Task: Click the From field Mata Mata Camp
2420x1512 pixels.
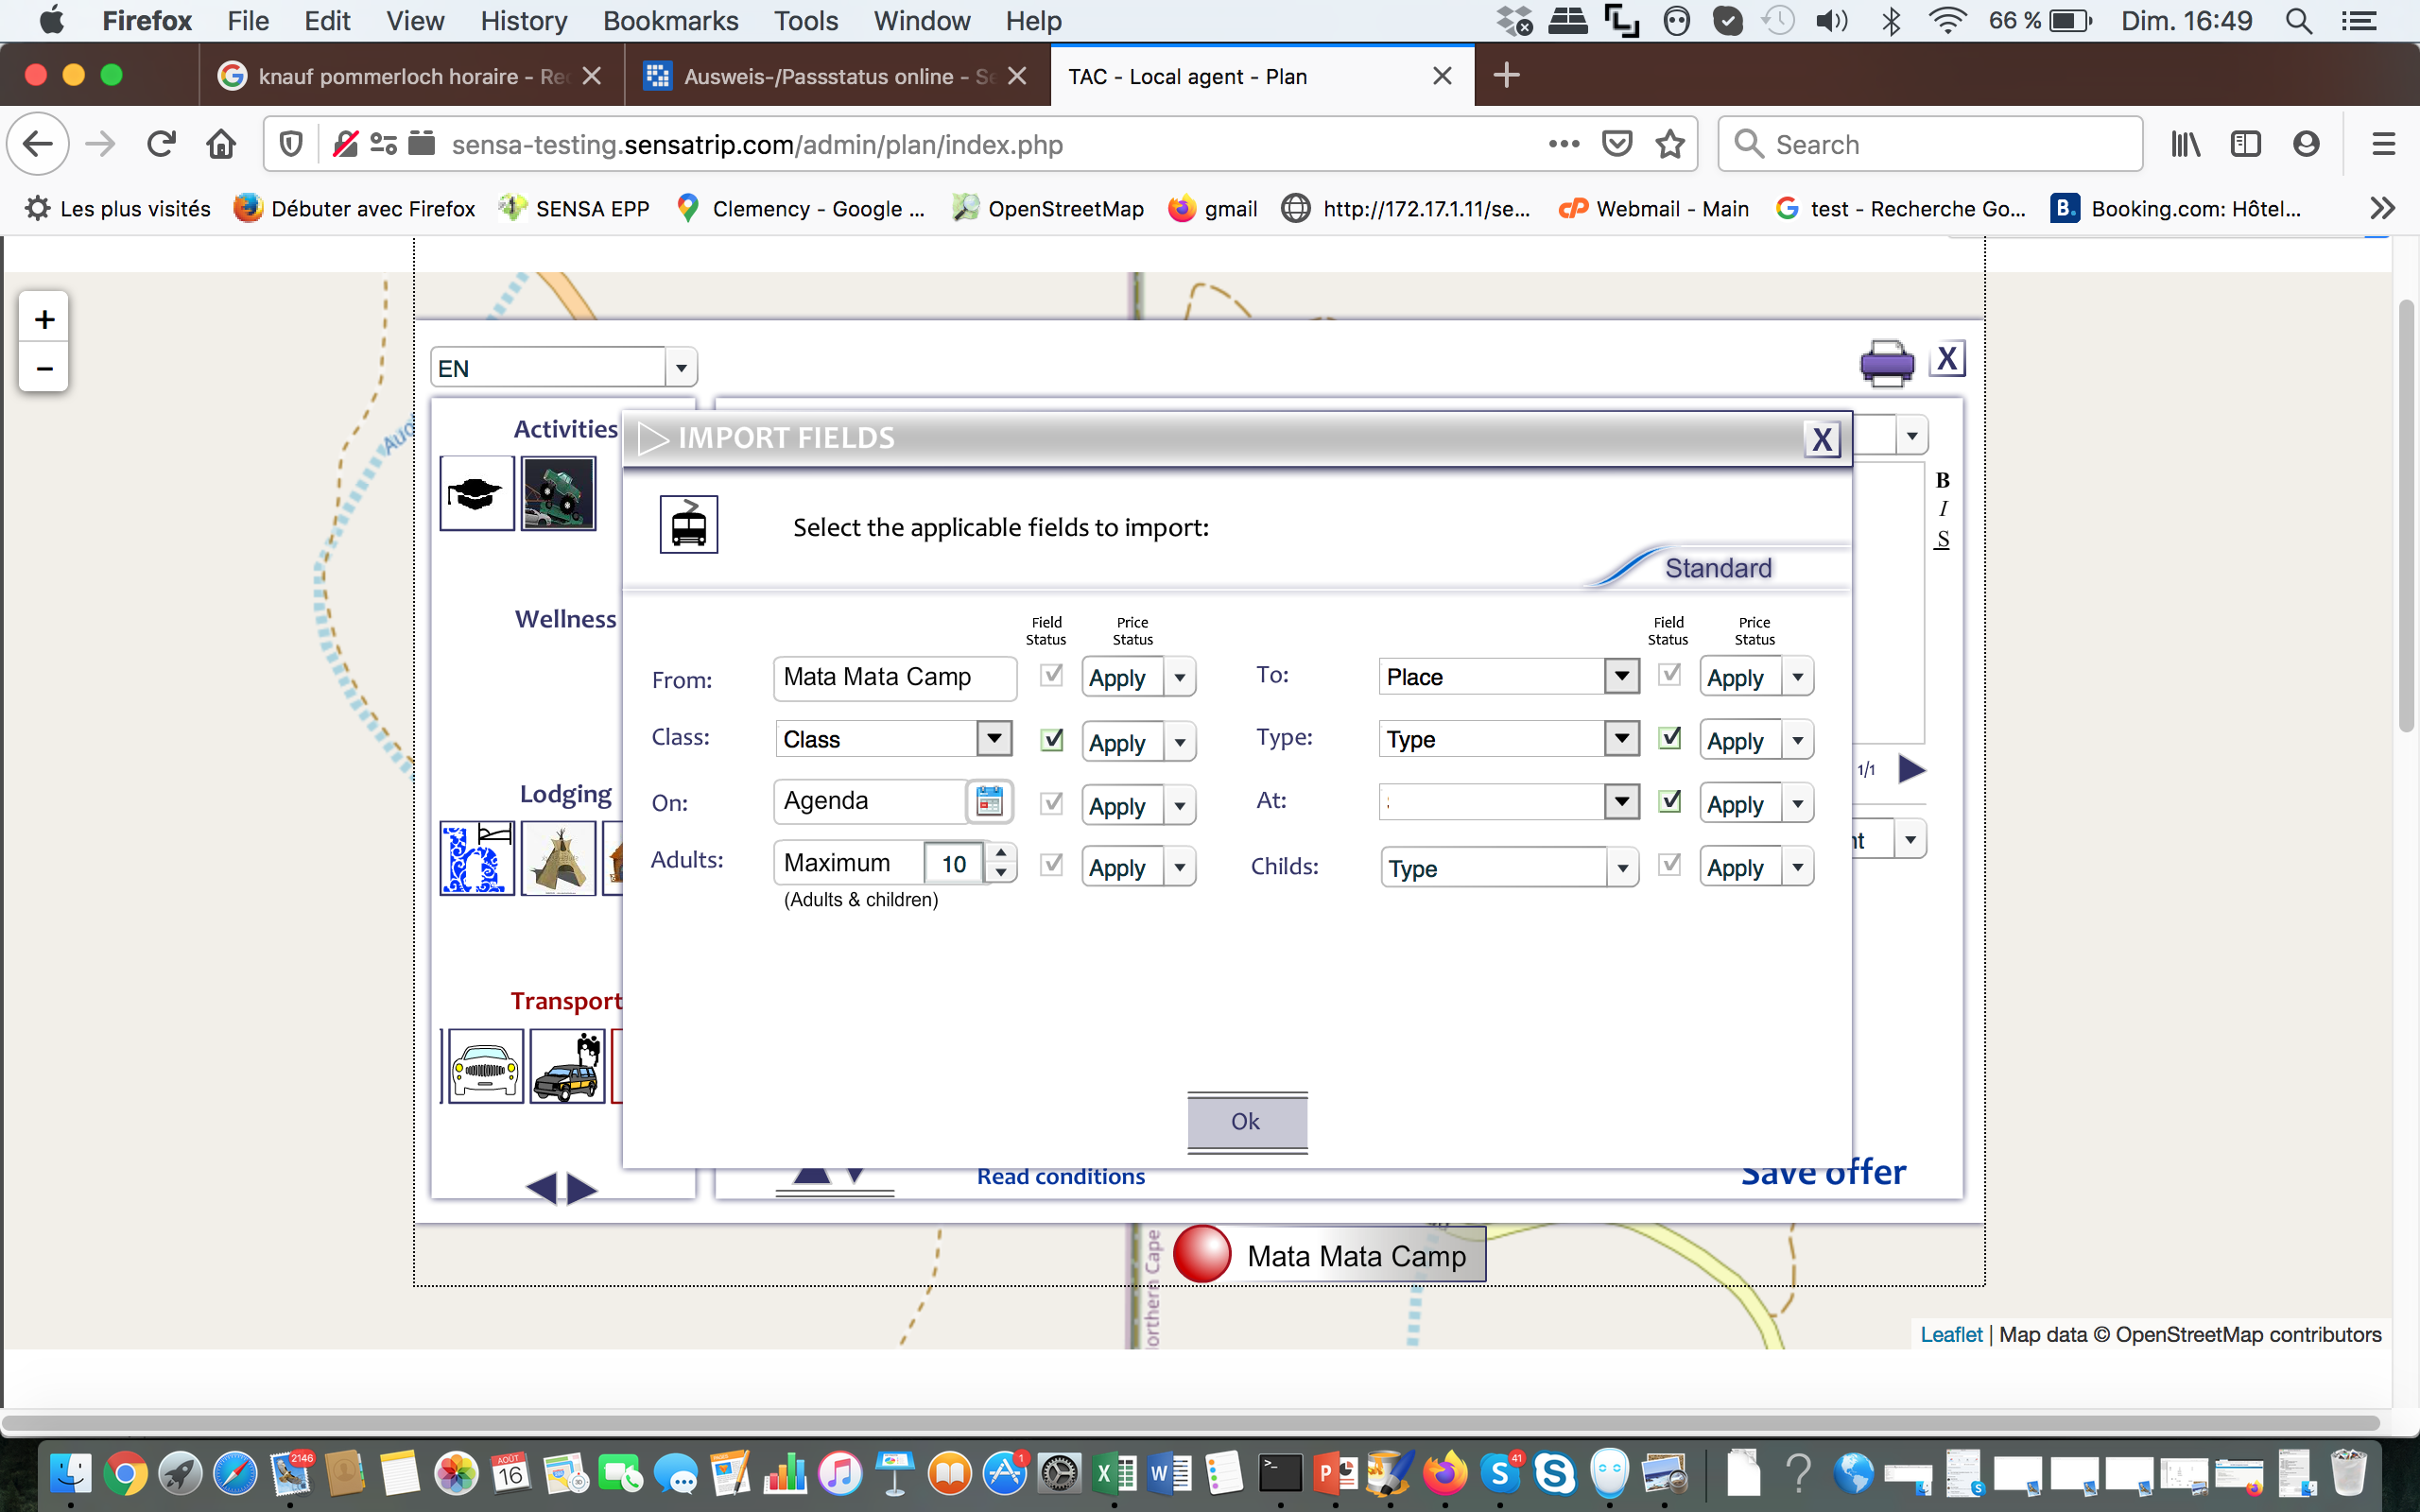Action: tap(894, 677)
